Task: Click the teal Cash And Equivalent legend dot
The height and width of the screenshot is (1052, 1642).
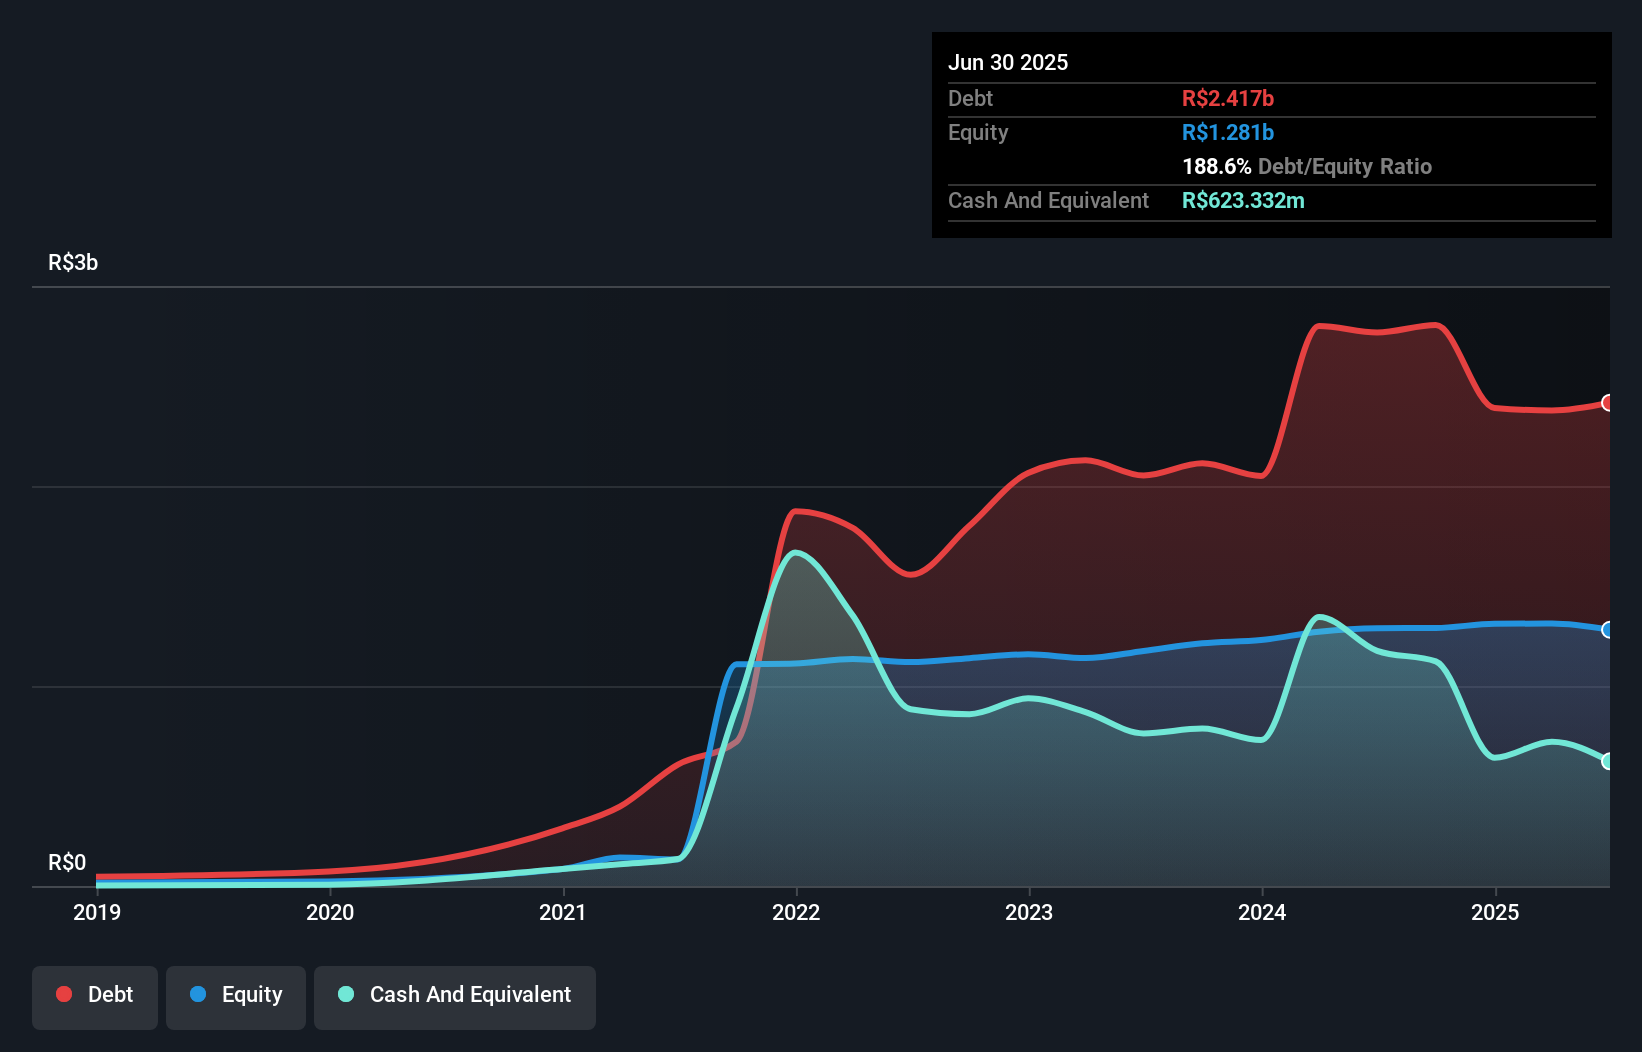Action: [345, 994]
